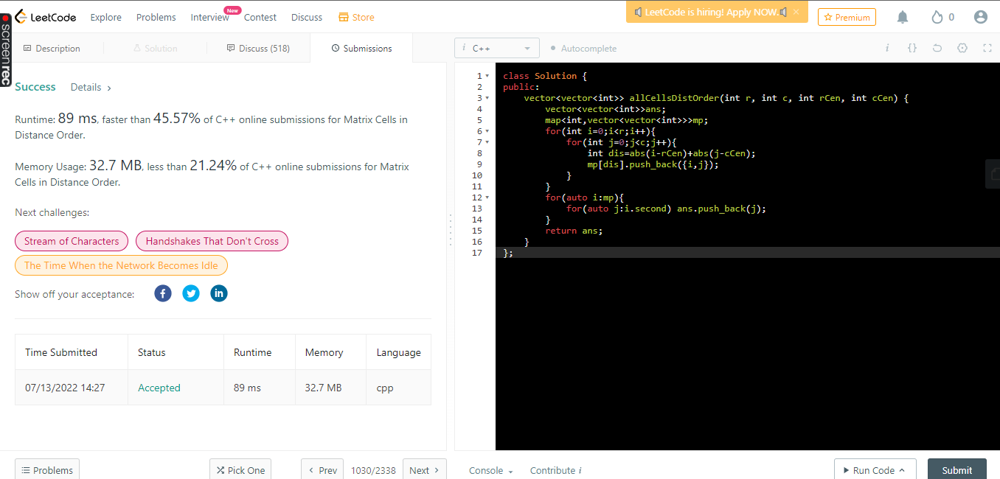Open the Accepted submission link

click(x=159, y=388)
